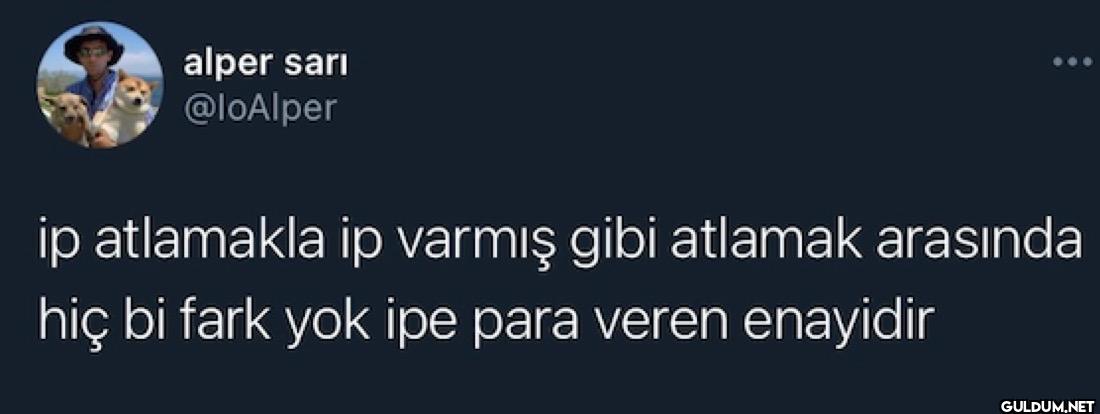
Task: Open the GULDUM.NET watermark link
Action: pyautogui.click(x=1047, y=405)
